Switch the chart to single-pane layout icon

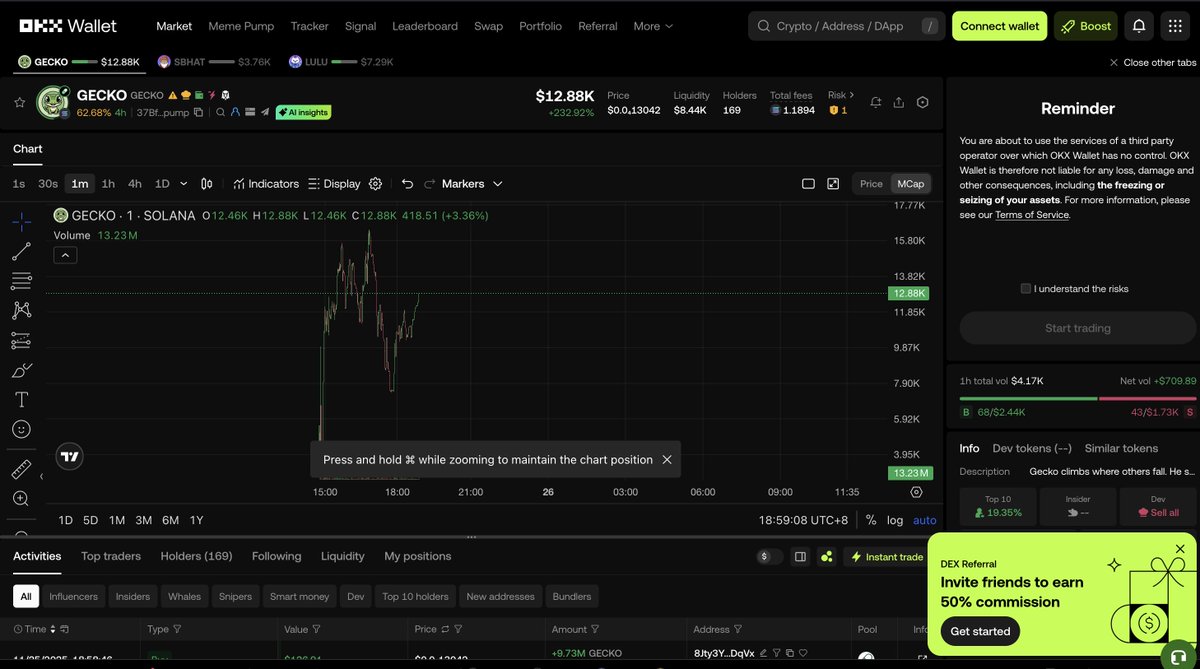pos(808,184)
